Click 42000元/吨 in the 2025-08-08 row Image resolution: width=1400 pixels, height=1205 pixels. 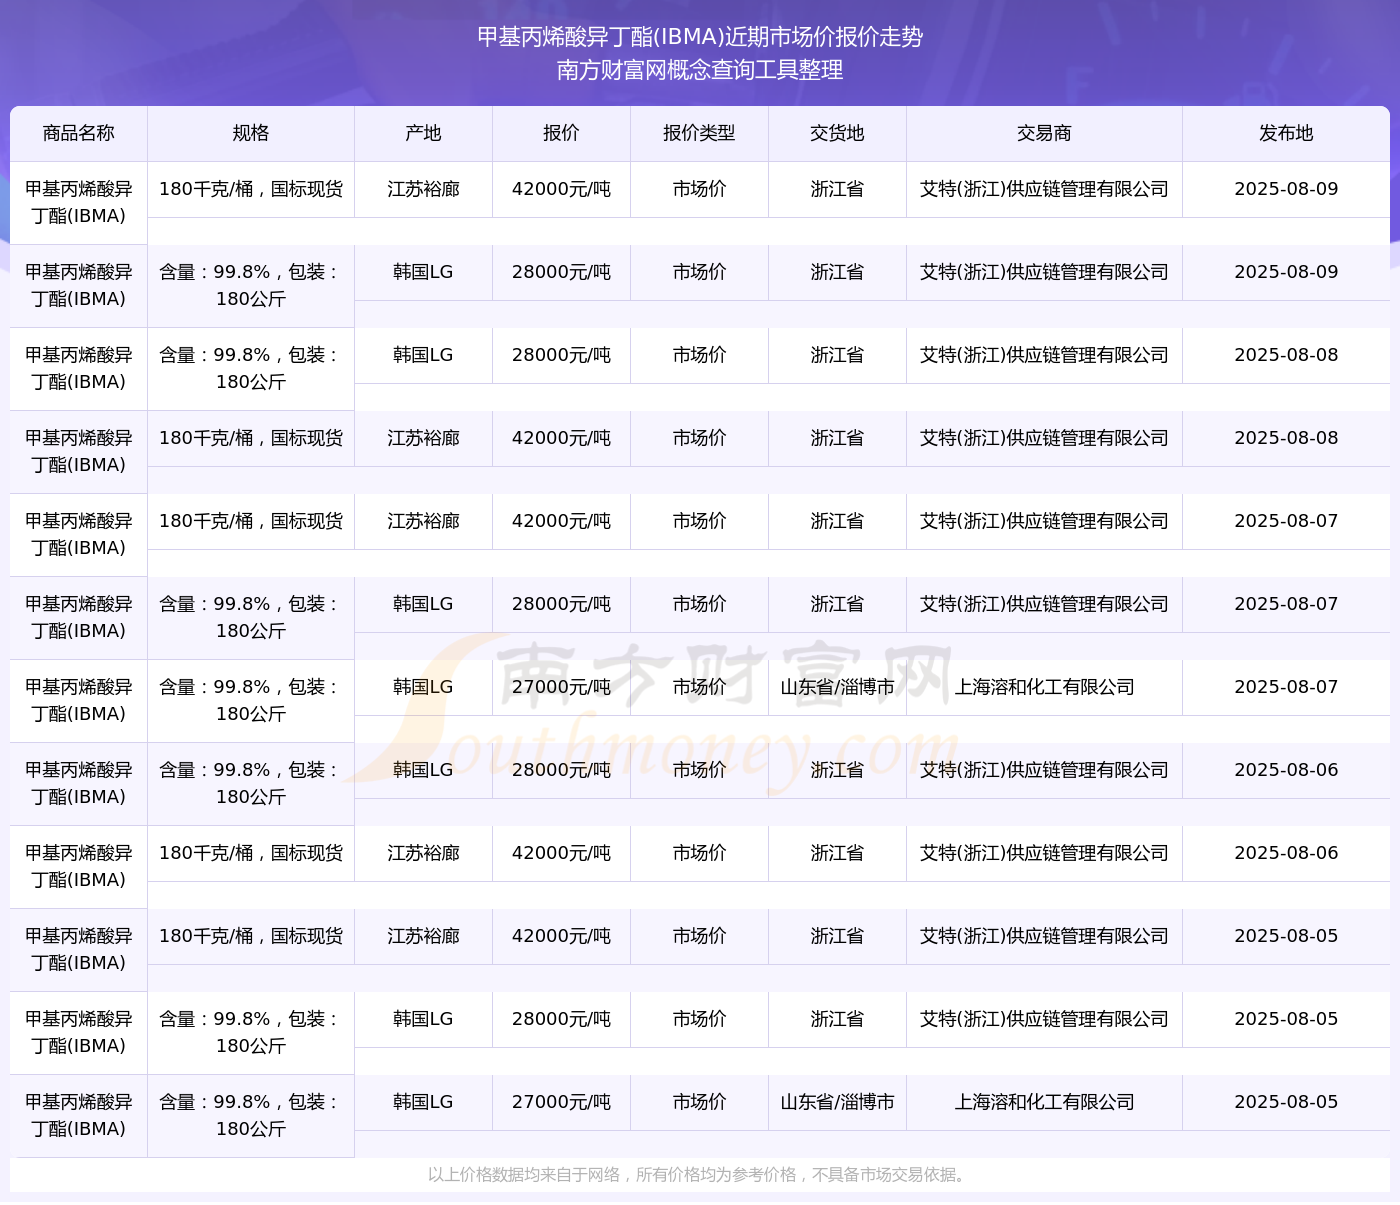click(561, 438)
